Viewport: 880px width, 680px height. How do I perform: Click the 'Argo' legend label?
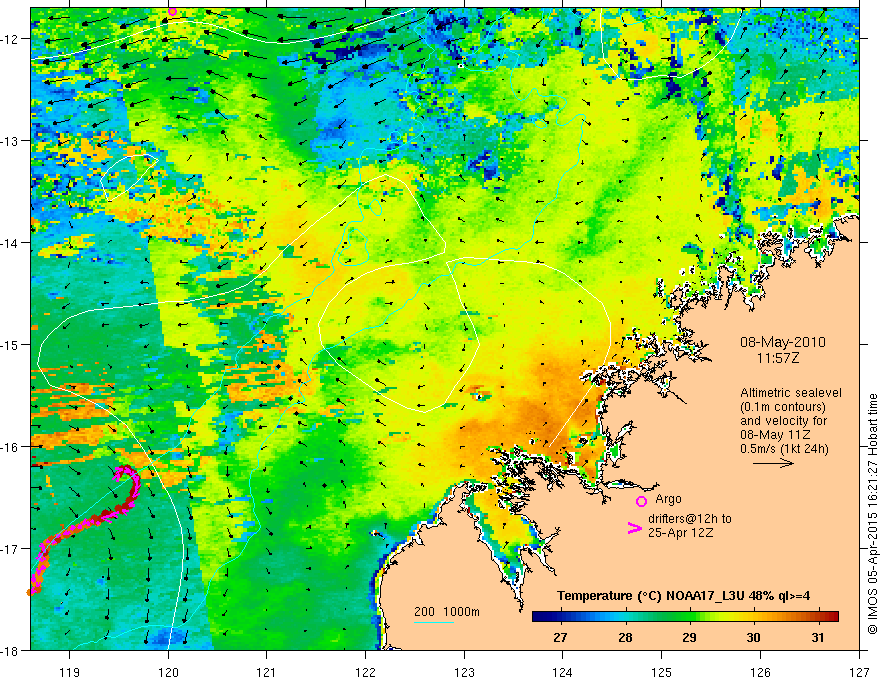click(x=668, y=499)
